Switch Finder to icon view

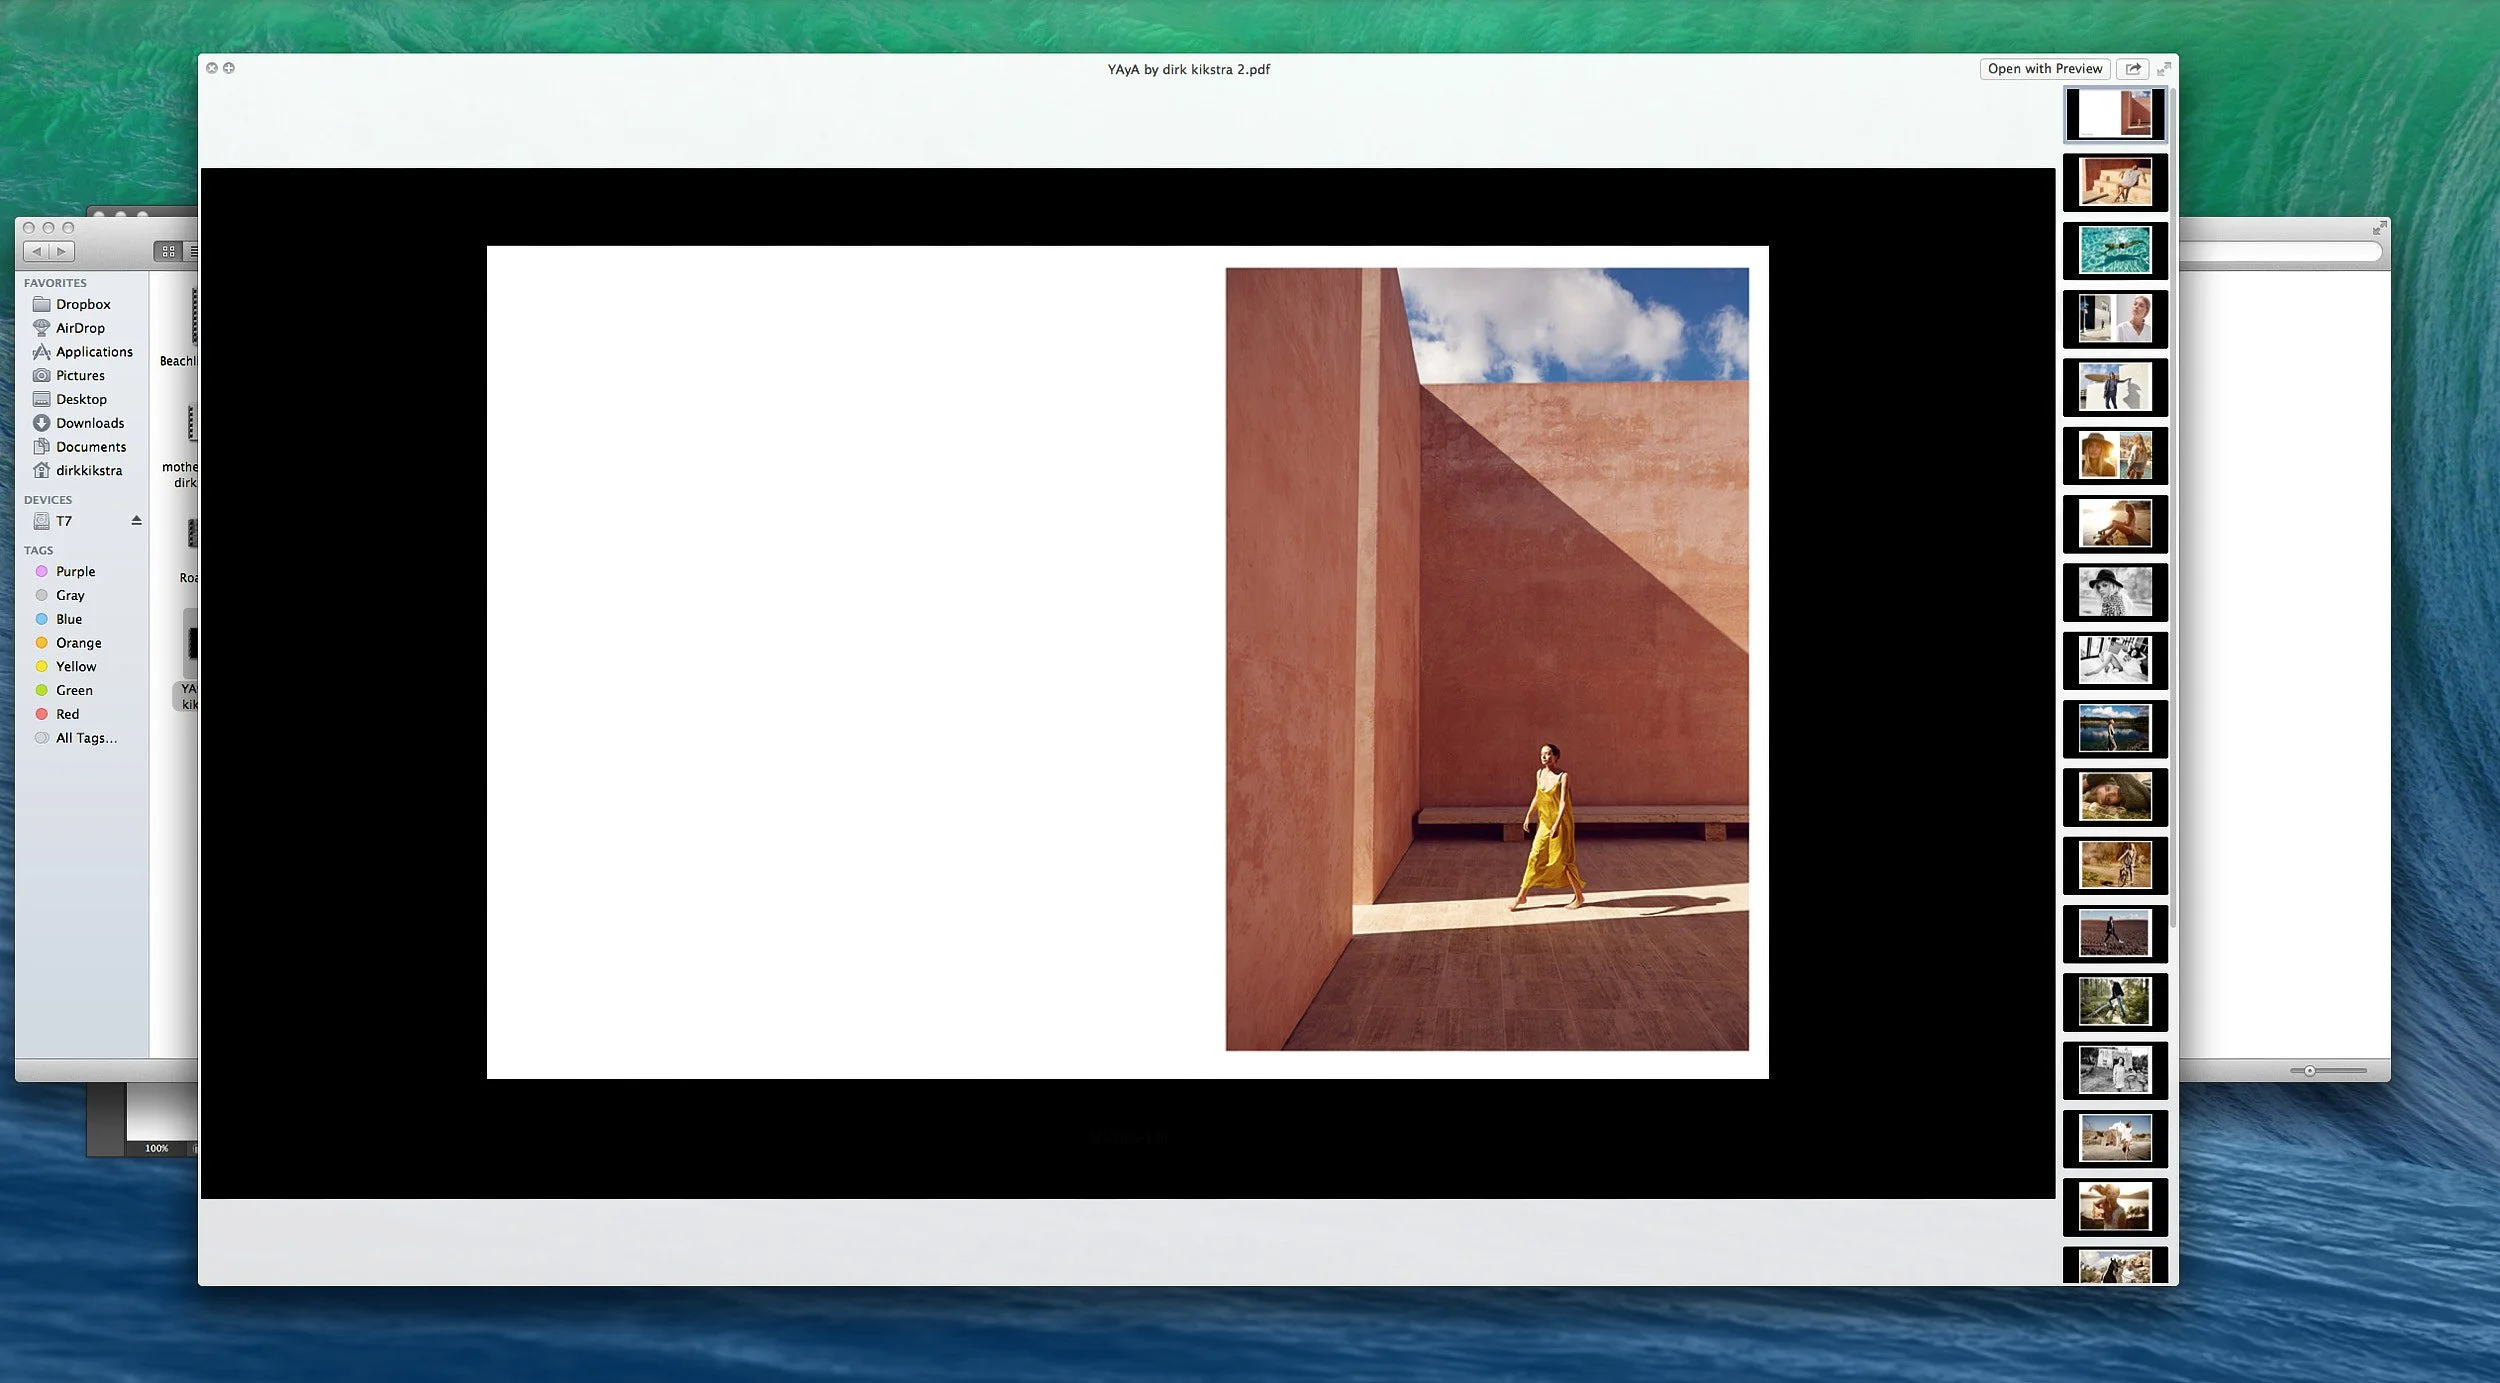168,252
